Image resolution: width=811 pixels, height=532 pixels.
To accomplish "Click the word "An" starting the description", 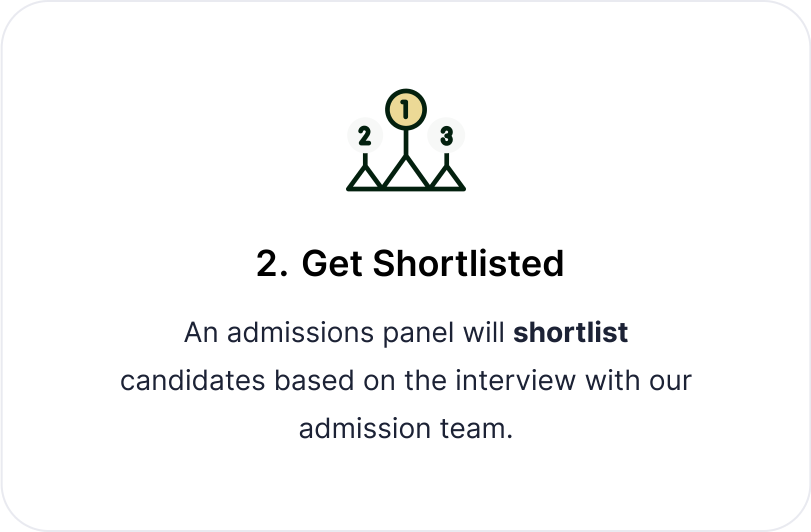I will 201,333.
